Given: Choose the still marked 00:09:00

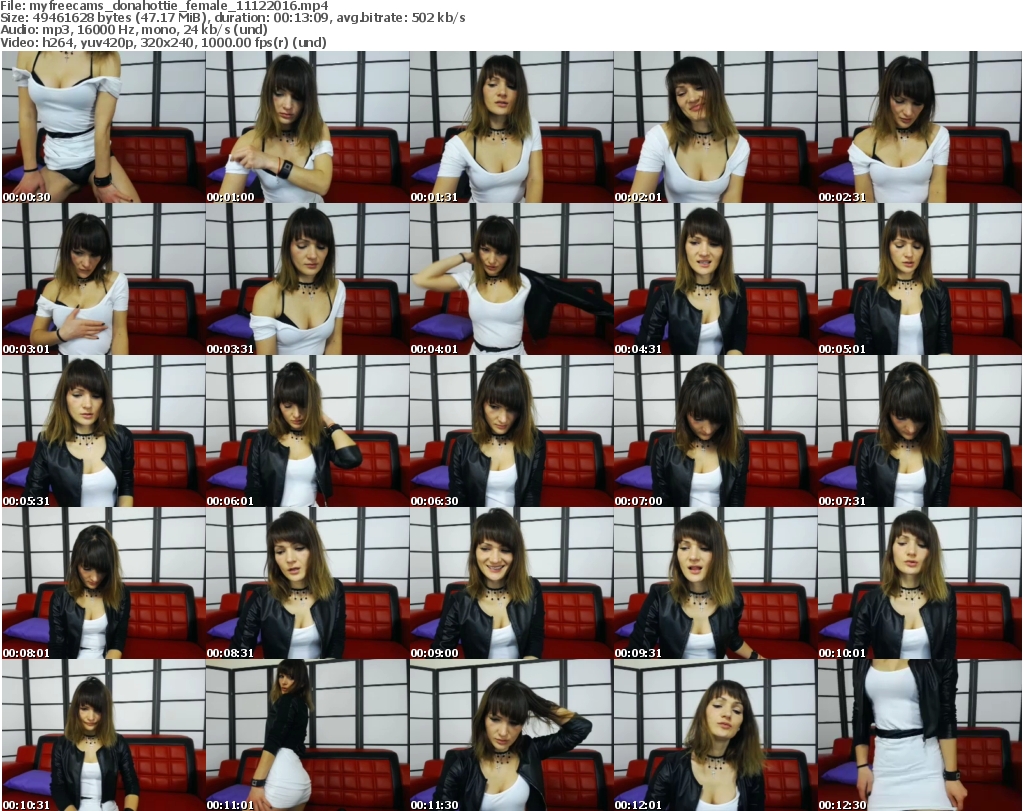Looking at the screenshot, I should pyautogui.click(x=511, y=583).
